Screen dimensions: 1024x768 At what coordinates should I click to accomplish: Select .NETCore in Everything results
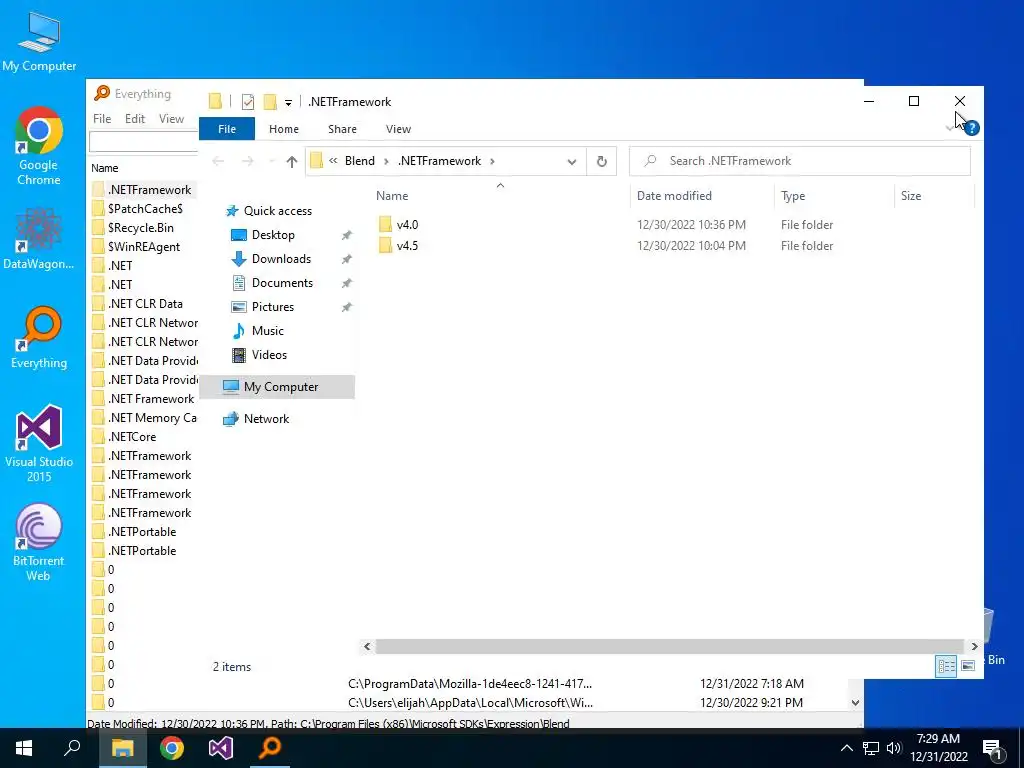click(132, 437)
